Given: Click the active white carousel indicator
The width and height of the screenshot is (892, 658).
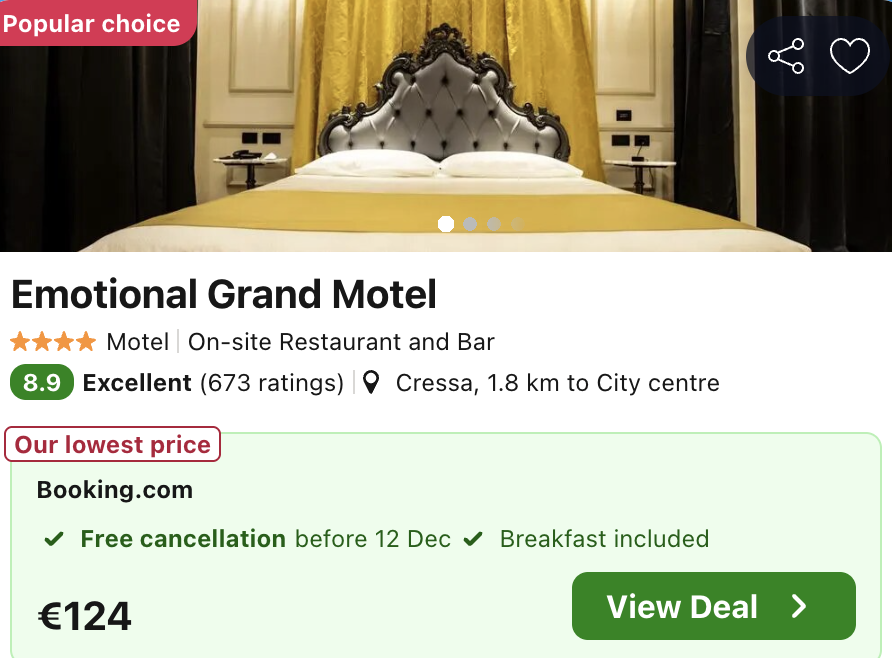Looking at the screenshot, I should 446,224.
